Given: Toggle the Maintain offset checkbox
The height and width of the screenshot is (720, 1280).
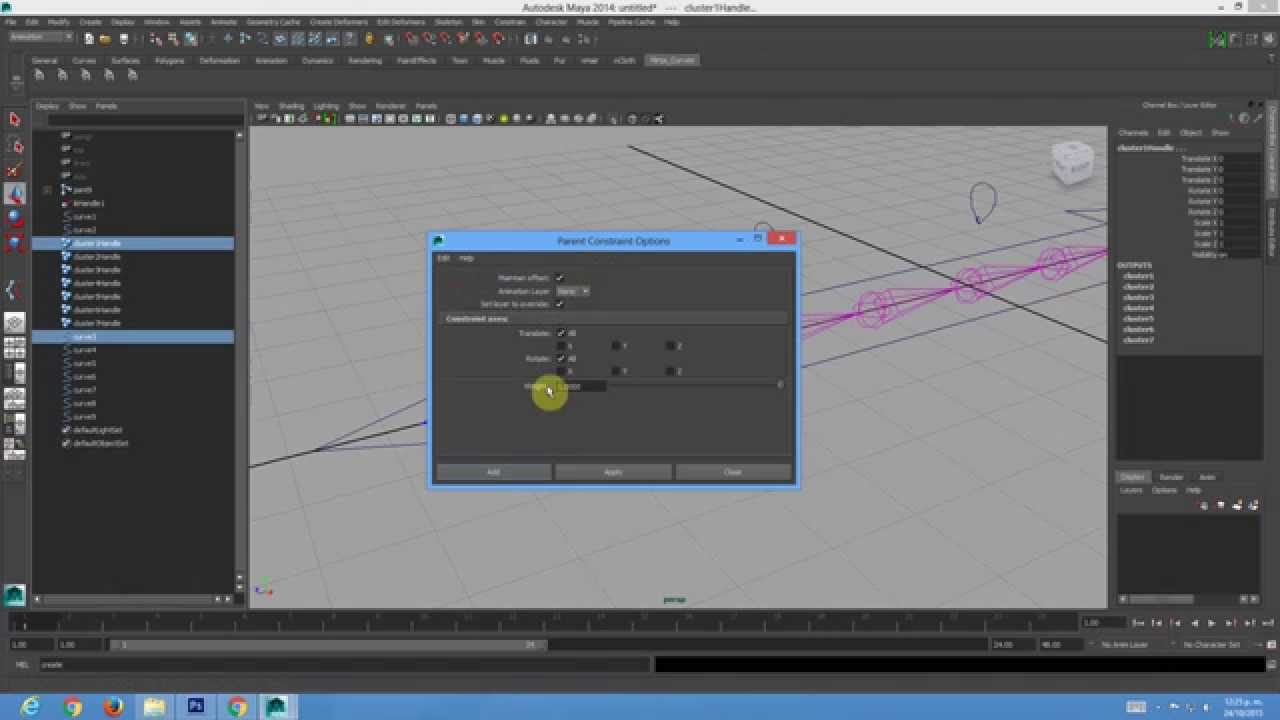Looking at the screenshot, I should 560,277.
